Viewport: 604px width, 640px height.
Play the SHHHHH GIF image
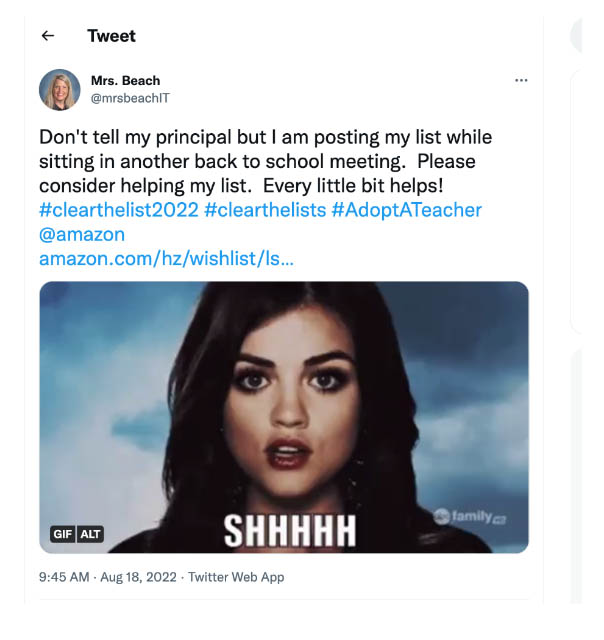284,400
